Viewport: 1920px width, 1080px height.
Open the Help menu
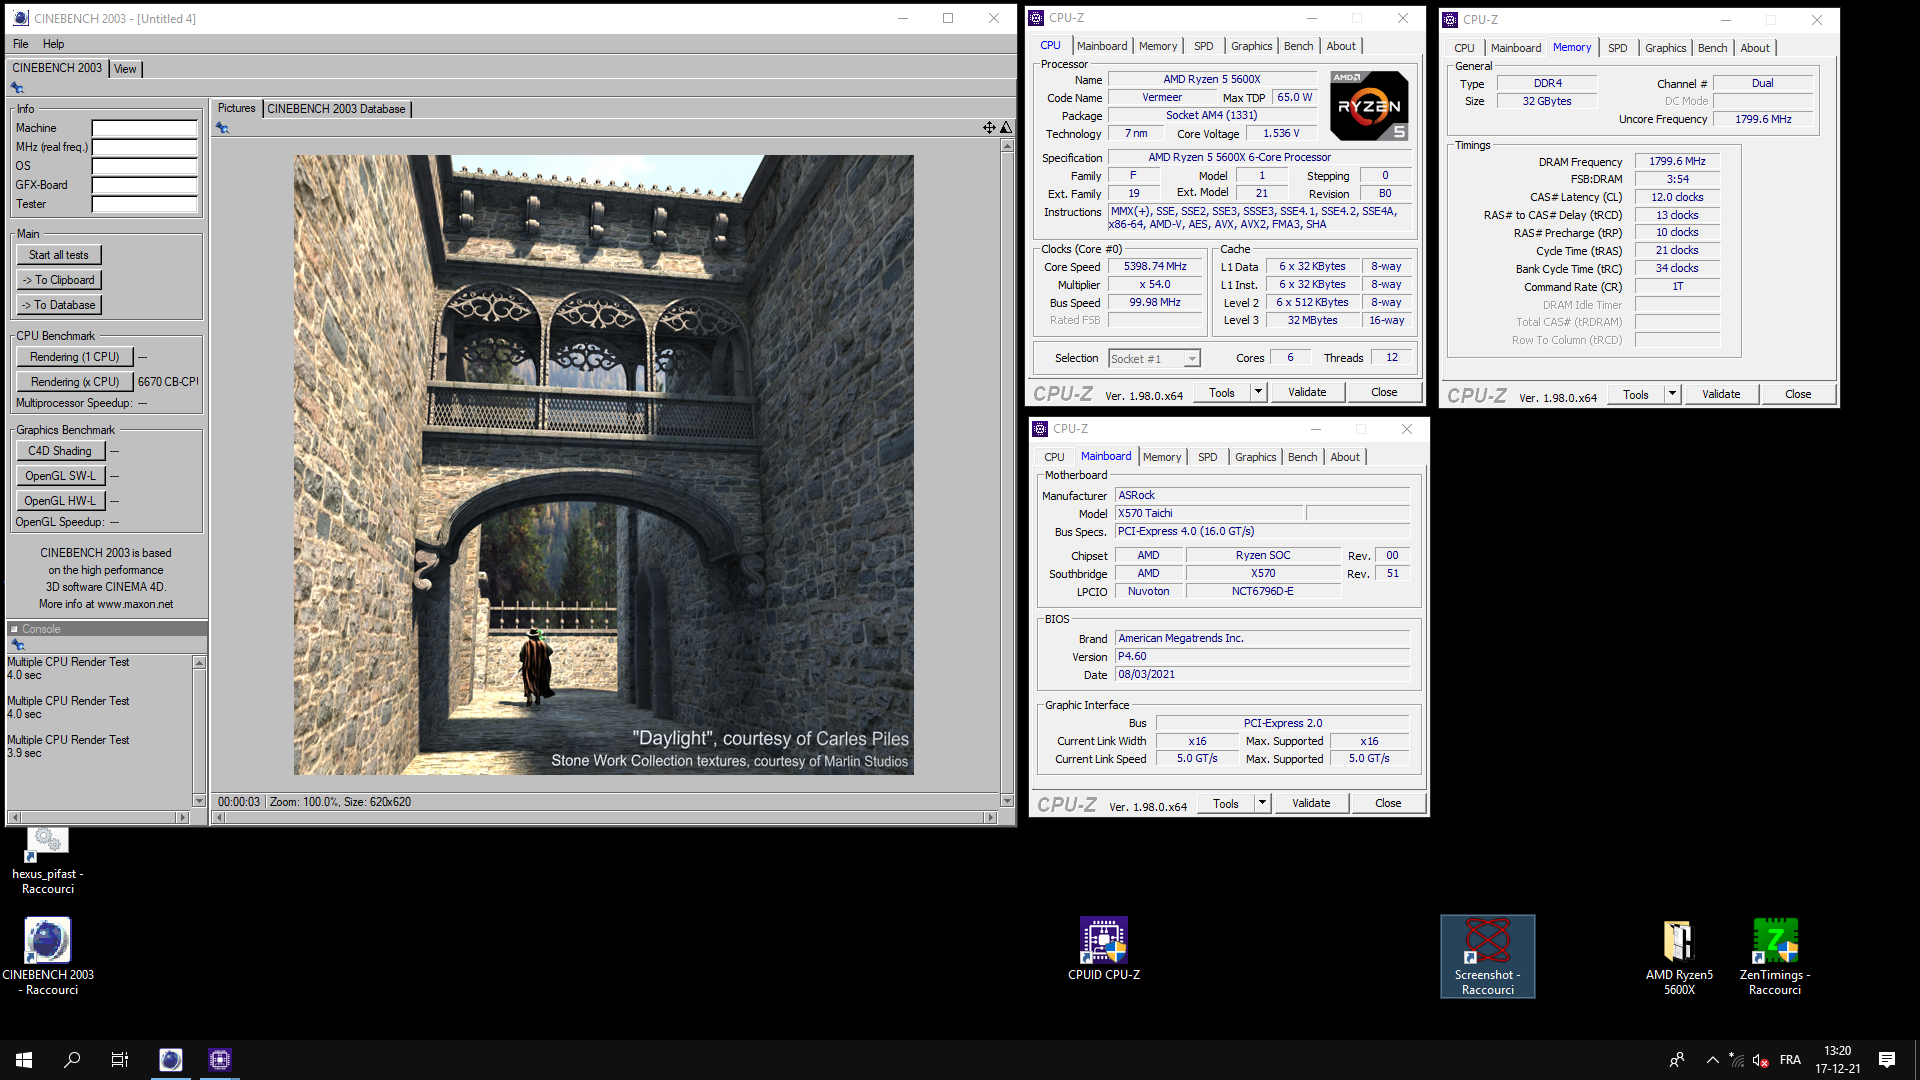(x=54, y=44)
